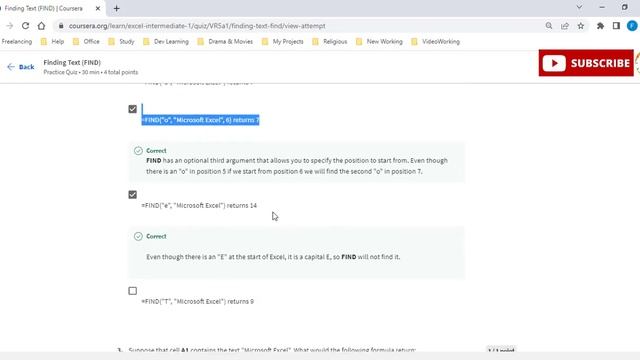The image size is (640, 360).
Task: Click explanation about capital E not found
Action: [x=273, y=257]
